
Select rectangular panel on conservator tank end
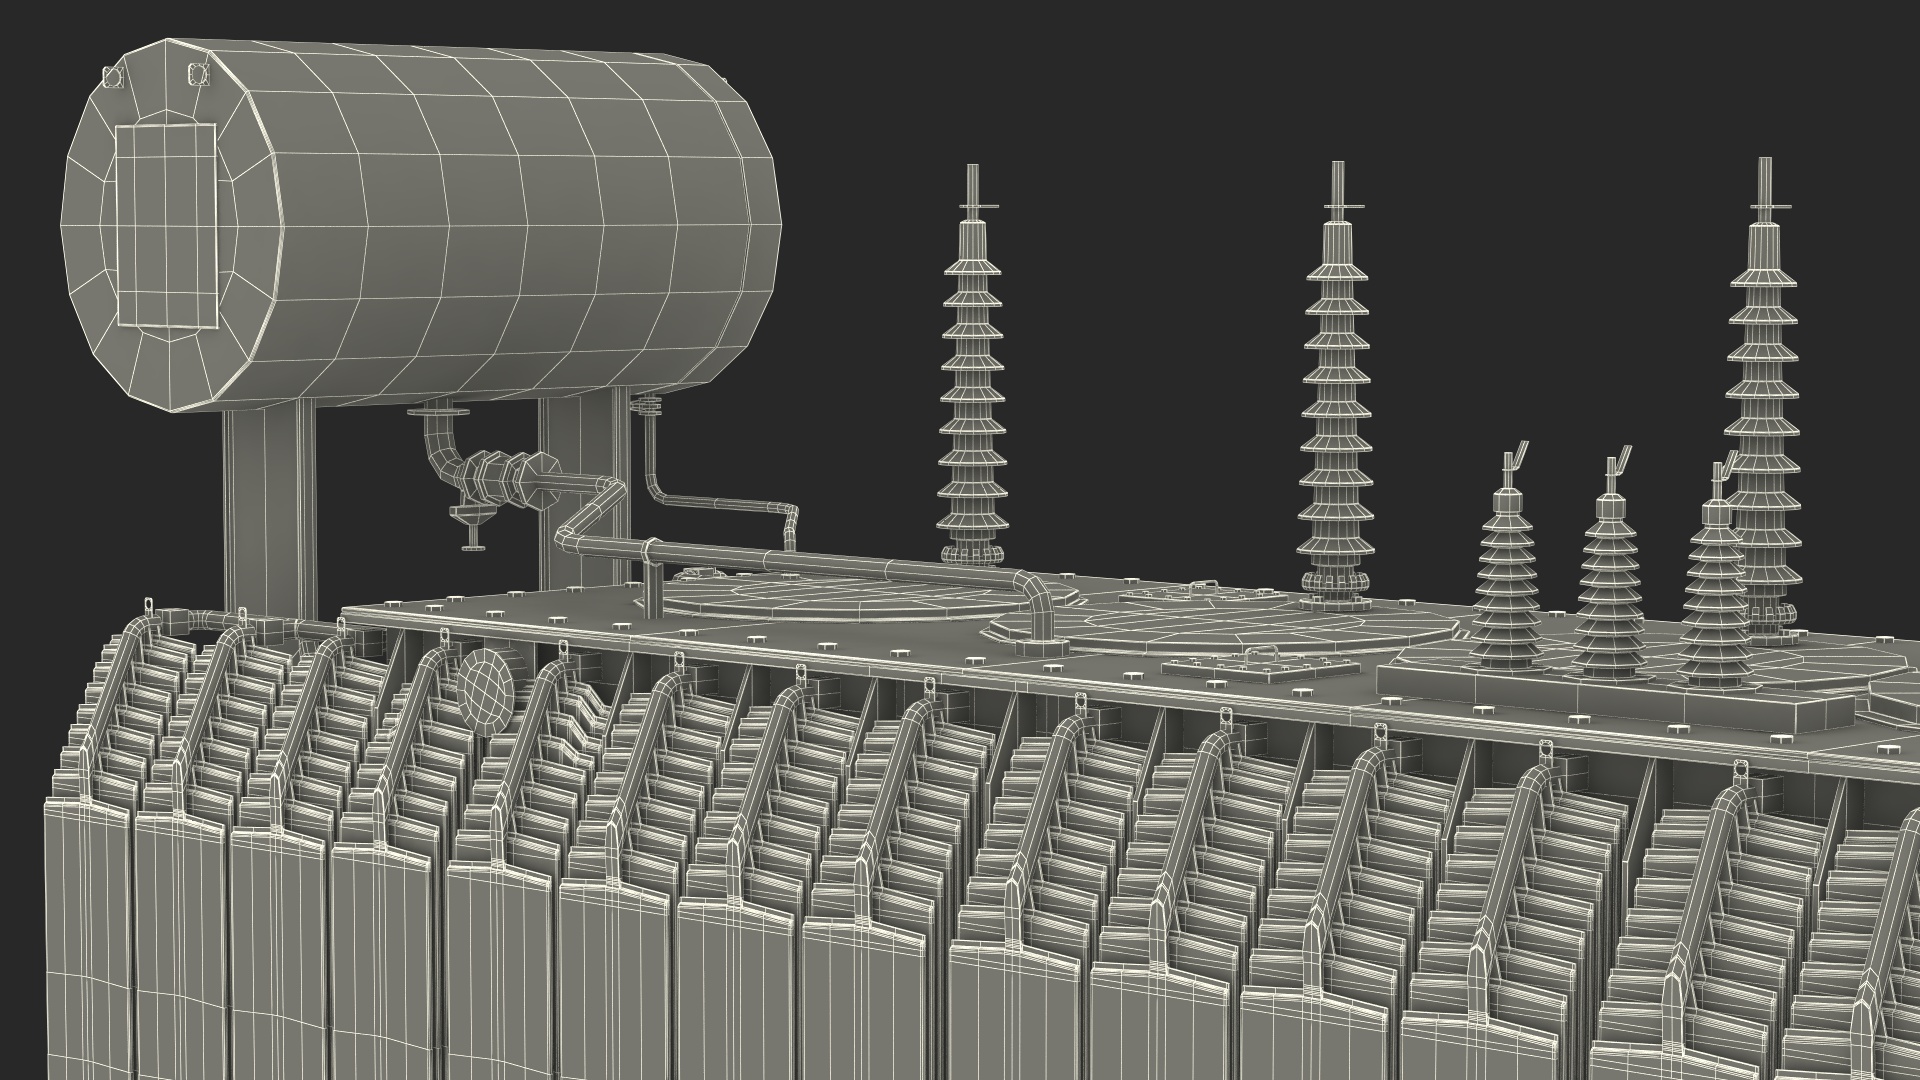click(167, 226)
